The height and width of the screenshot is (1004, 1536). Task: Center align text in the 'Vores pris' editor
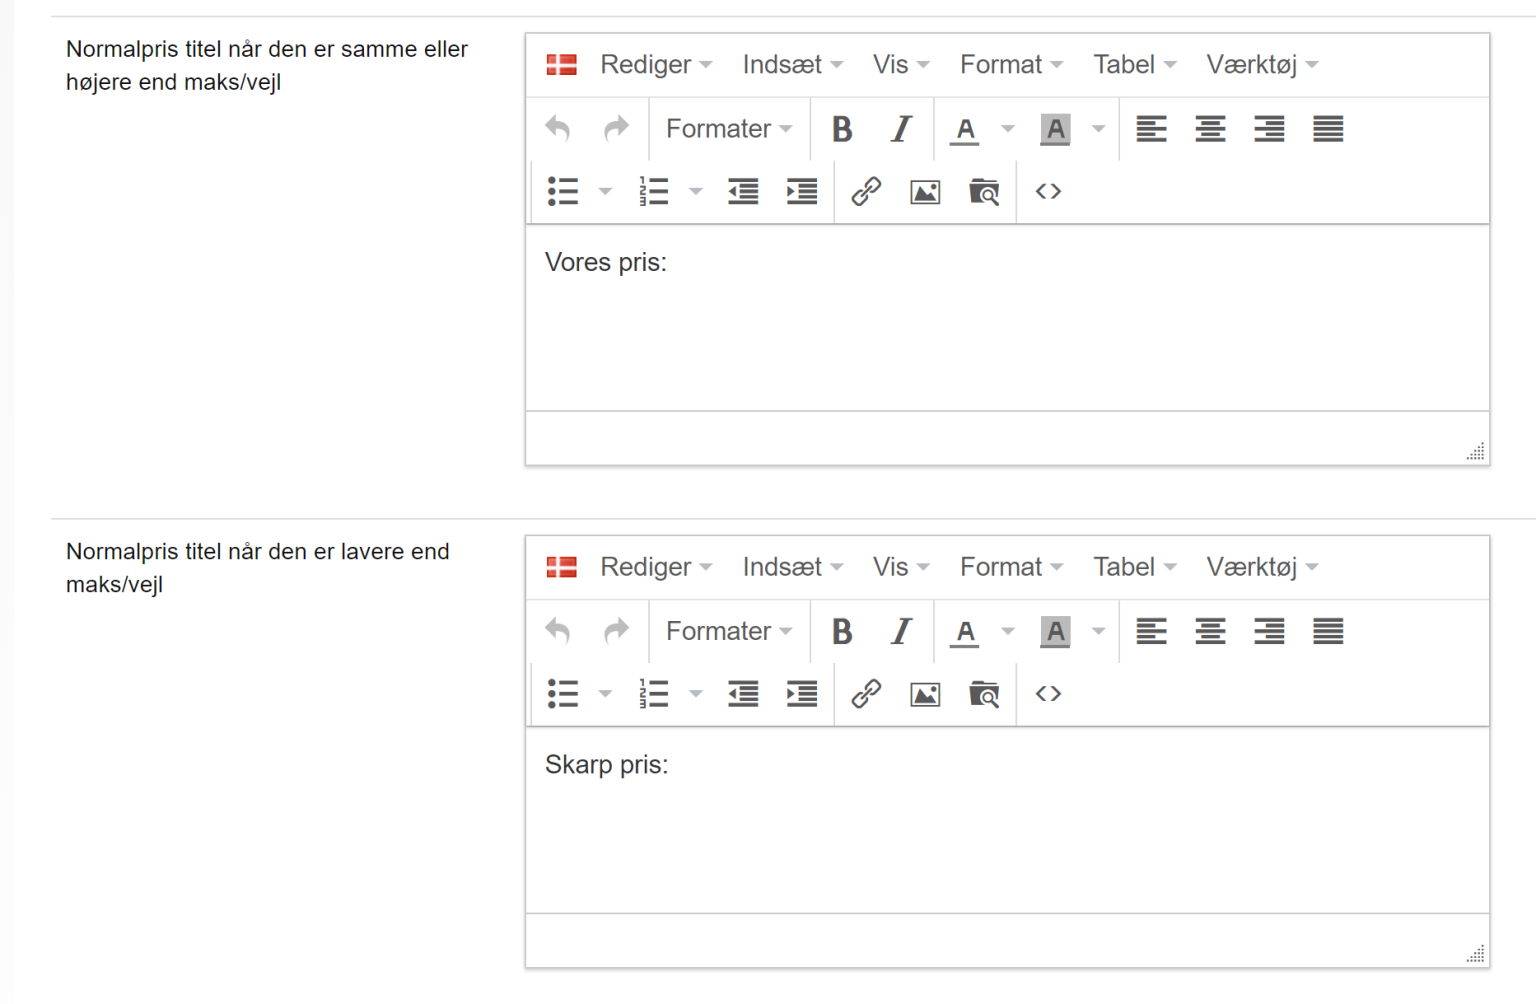click(x=1210, y=129)
